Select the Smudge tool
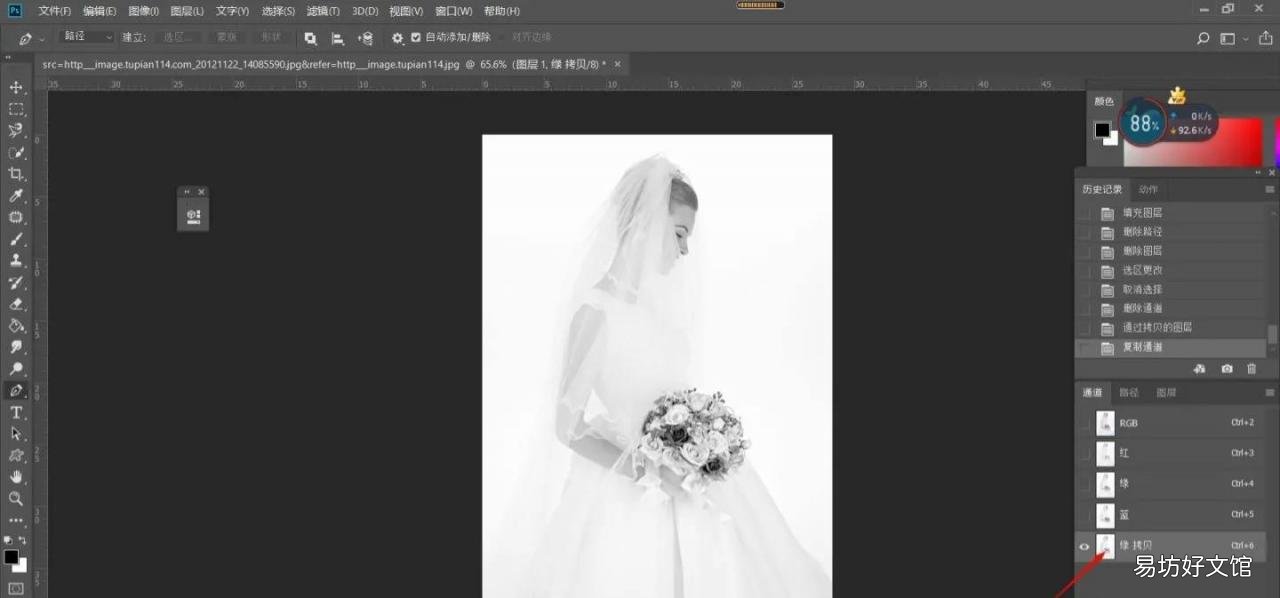This screenshot has width=1280, height=598. [x=16, y=348]
